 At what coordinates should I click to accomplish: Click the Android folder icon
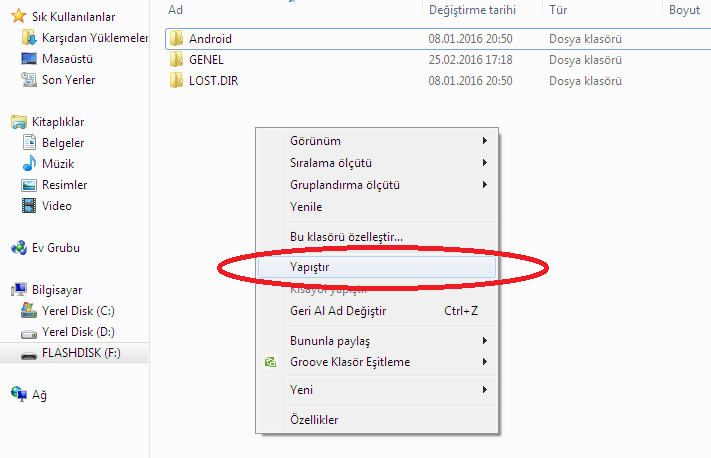(x=177, y=39)
